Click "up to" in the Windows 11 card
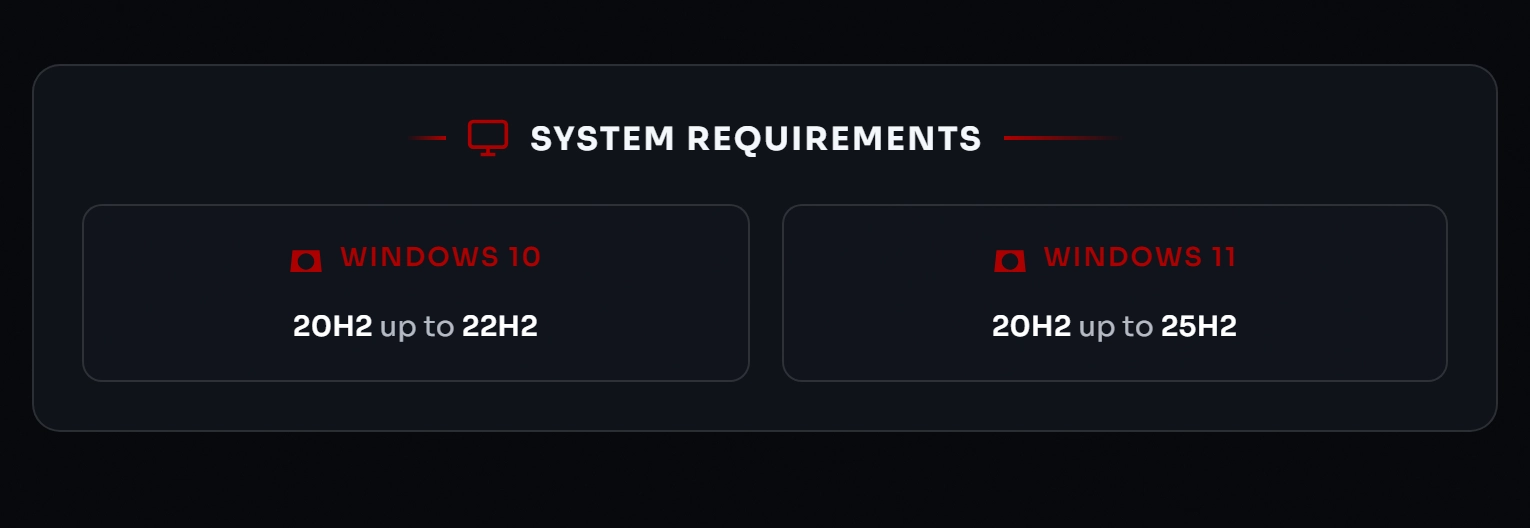The height and width of the screenshot is (528, 1530). (1115, 326)
